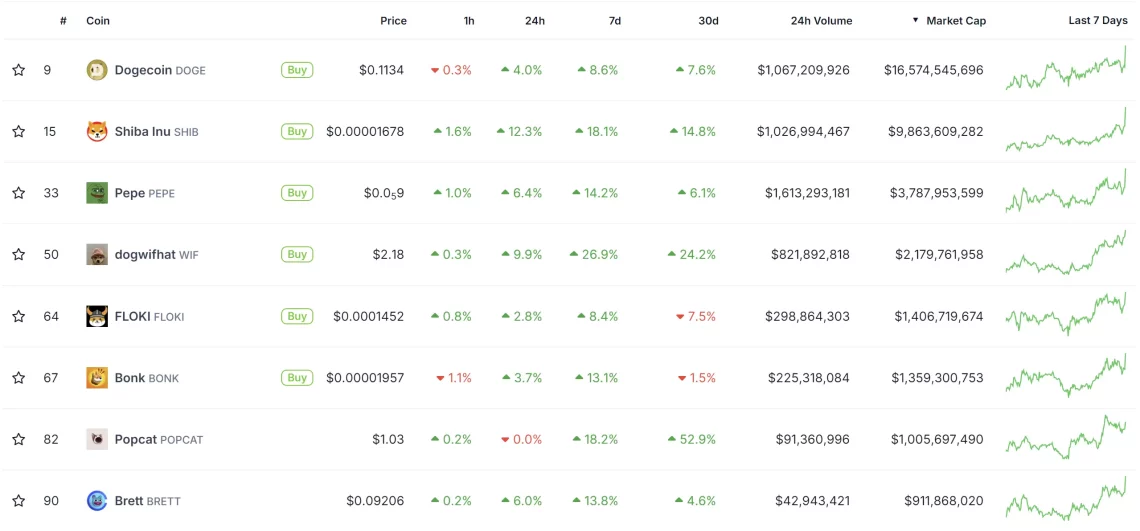Click the Bonk Buy button
Screen dimensions: 1140x531
297,378
